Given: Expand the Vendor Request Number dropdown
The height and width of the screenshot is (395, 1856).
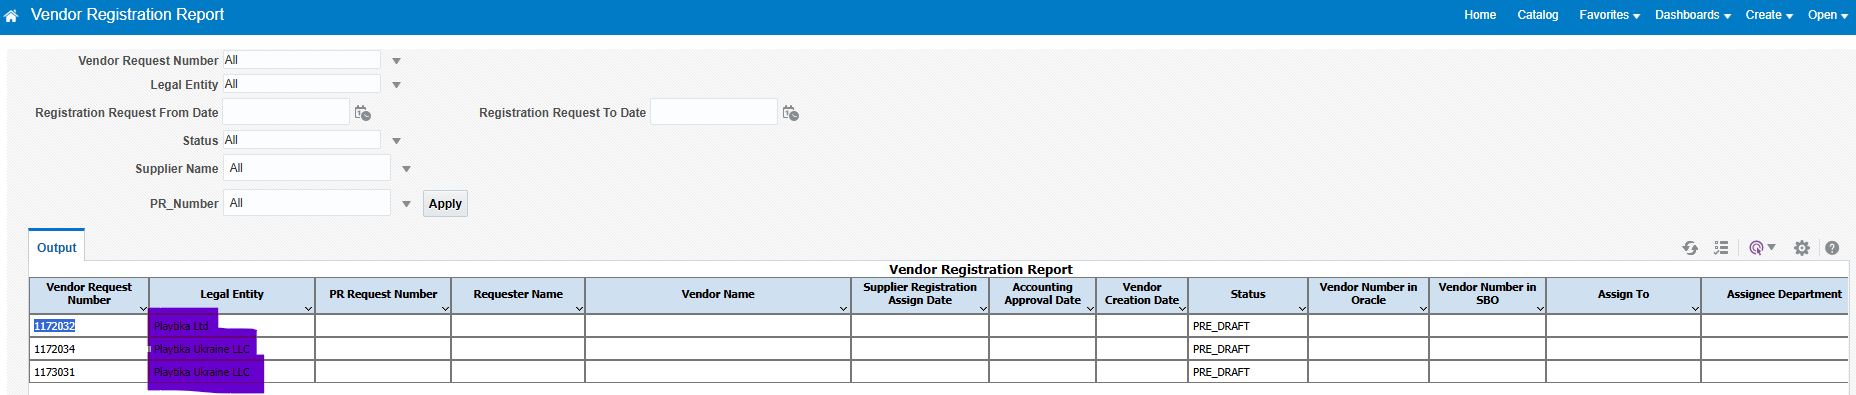Looking at the screenshot, I should point(396,61).
